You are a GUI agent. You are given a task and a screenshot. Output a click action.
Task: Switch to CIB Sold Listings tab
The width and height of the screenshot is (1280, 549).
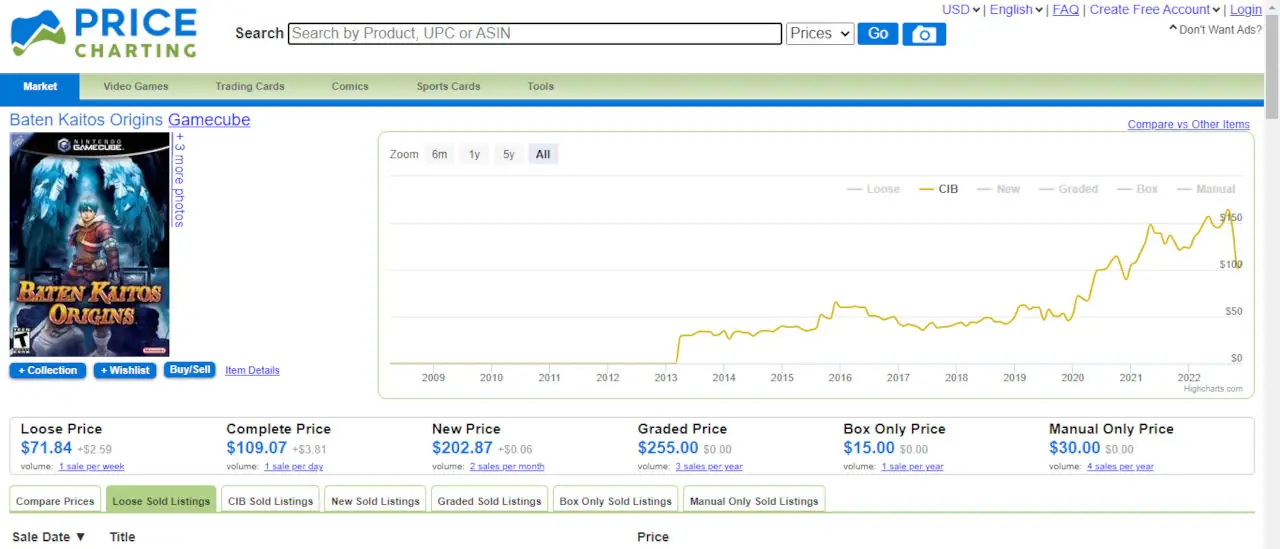270,501
